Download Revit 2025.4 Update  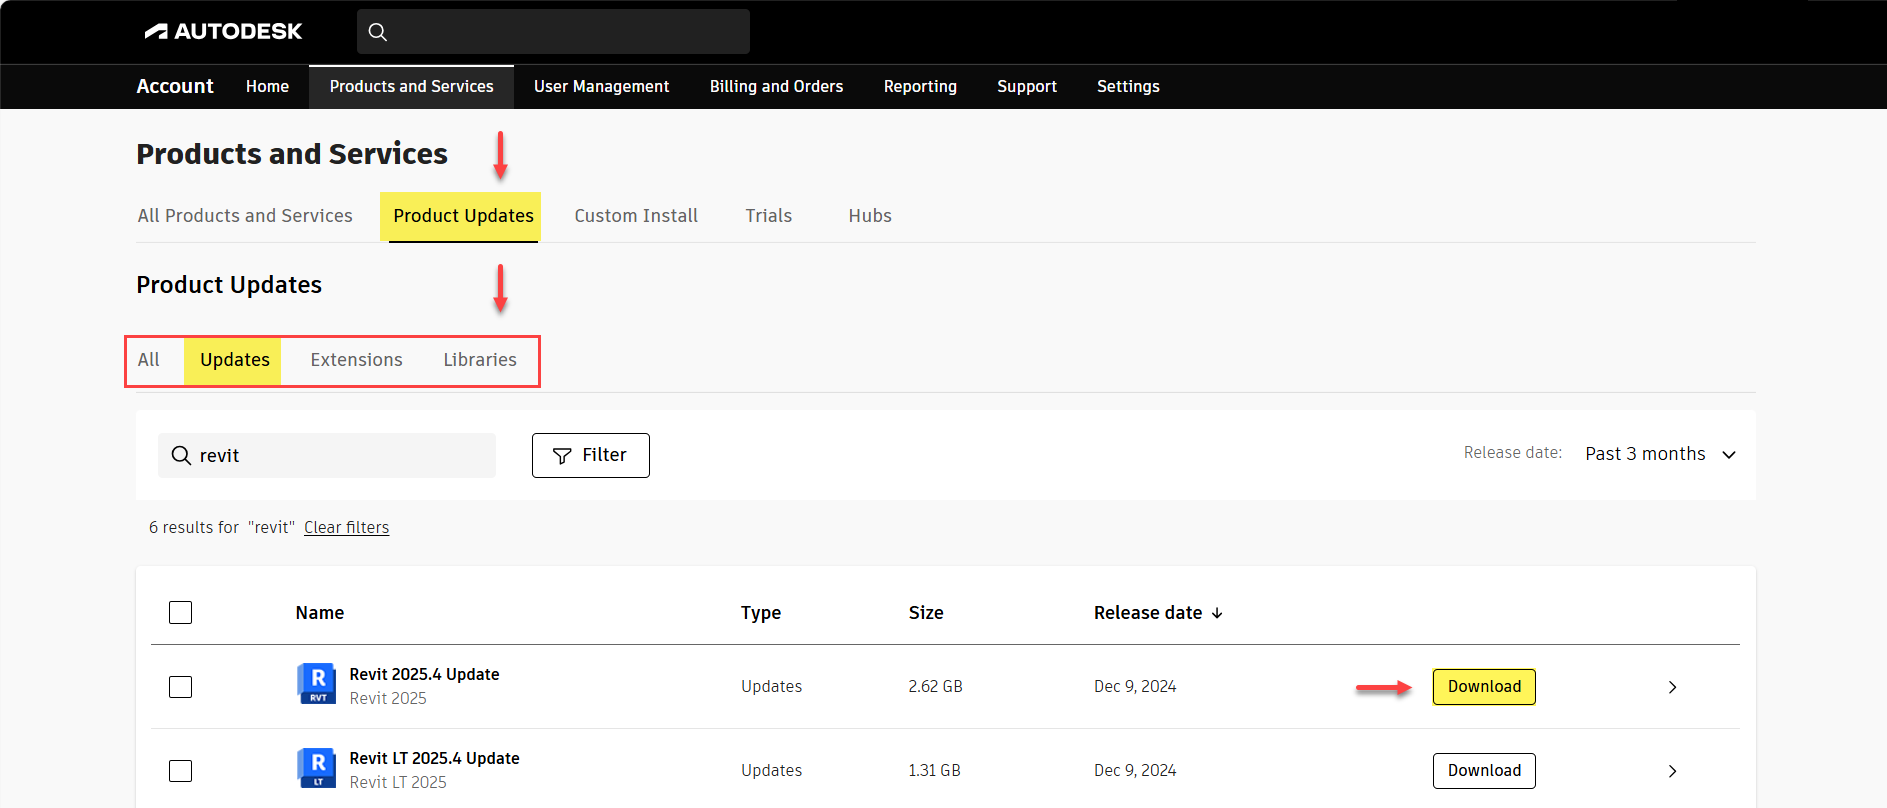(1484, 687)
